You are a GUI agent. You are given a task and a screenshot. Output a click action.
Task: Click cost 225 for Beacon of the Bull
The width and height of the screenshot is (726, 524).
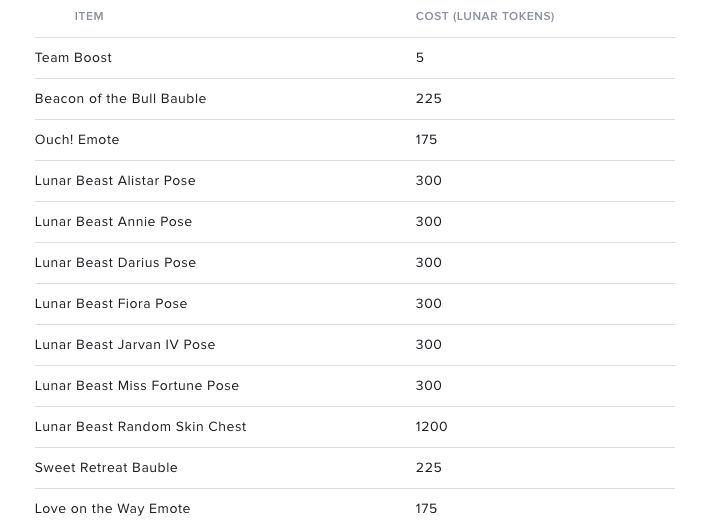click(x=428, y=99)
